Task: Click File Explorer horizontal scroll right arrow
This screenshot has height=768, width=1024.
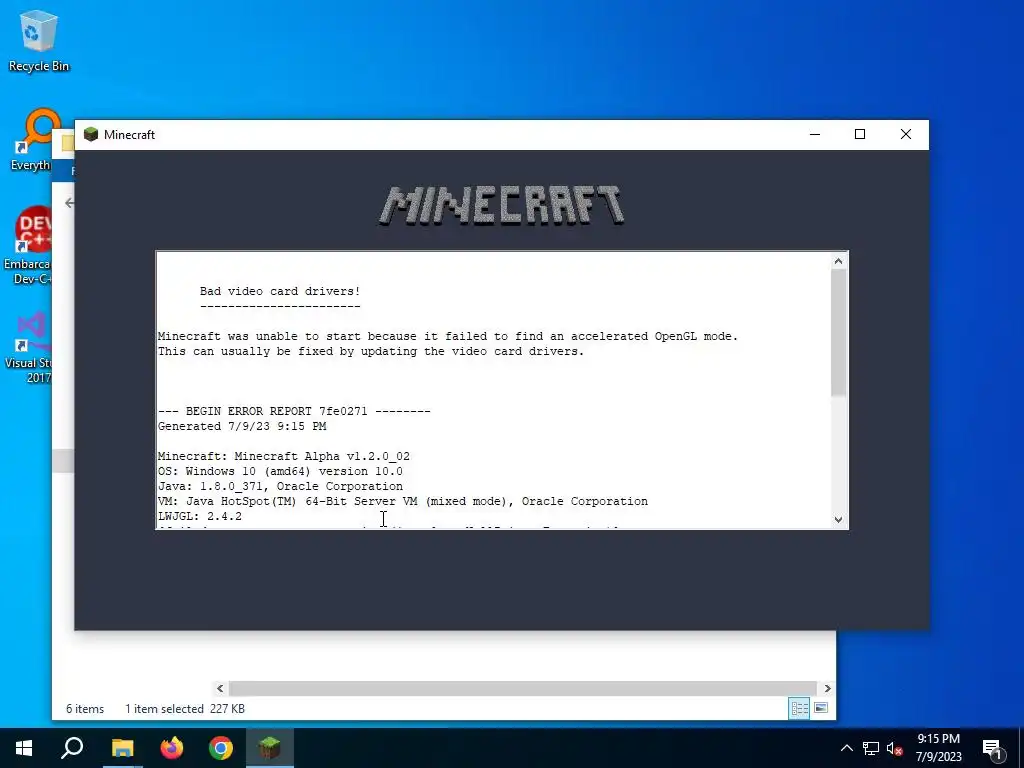Action: tap(827, 688)
